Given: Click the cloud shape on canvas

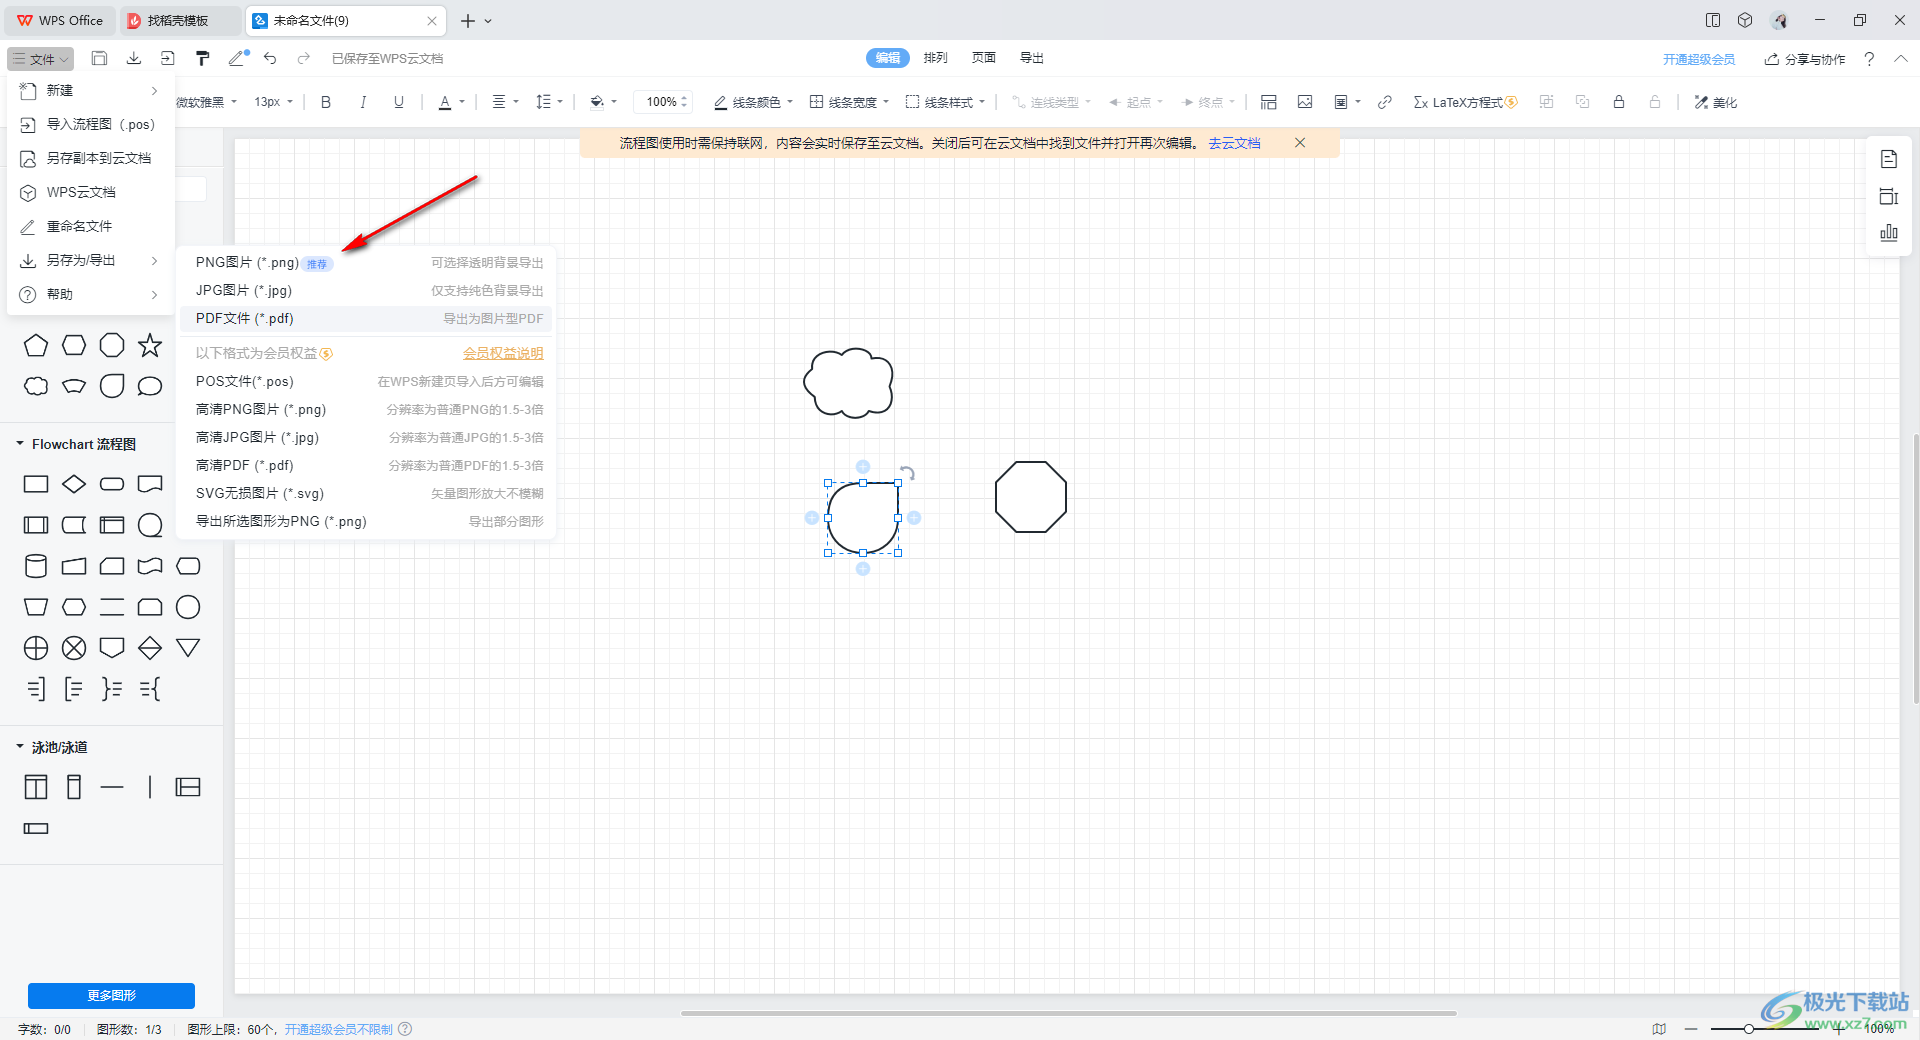Looking at the screenshot, I should click(848, 382).
